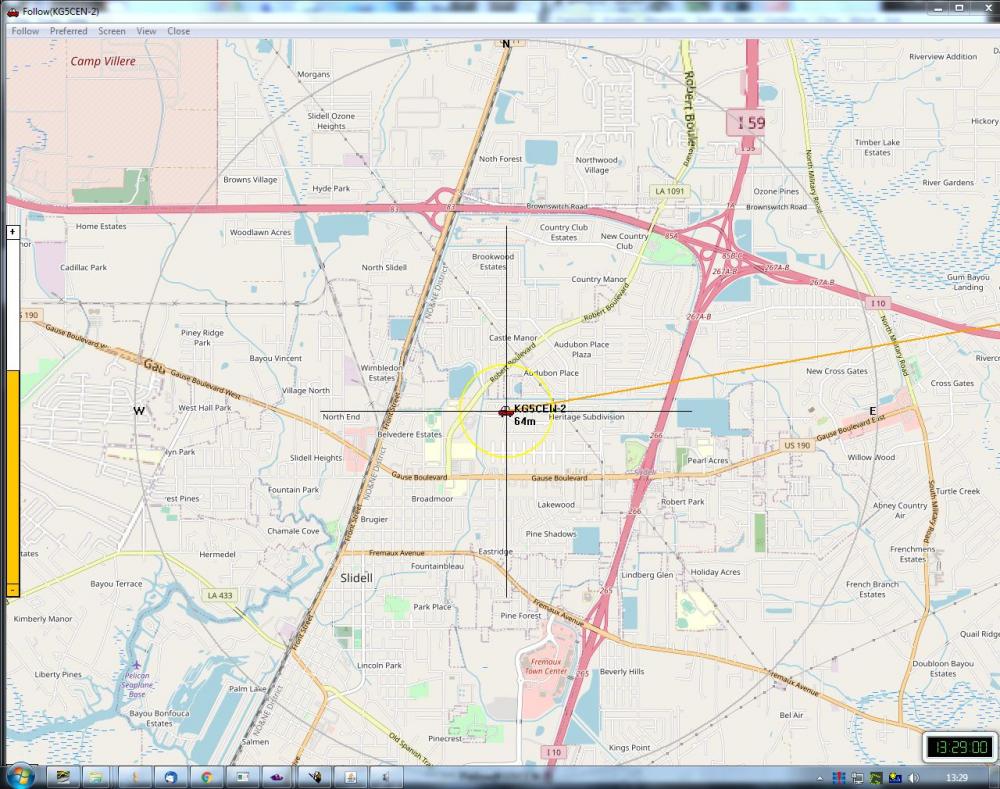Image resolution: width=1000 pixels, height=789 pixels.
Task: Click the zoom-in plus button
Action: 13,231
